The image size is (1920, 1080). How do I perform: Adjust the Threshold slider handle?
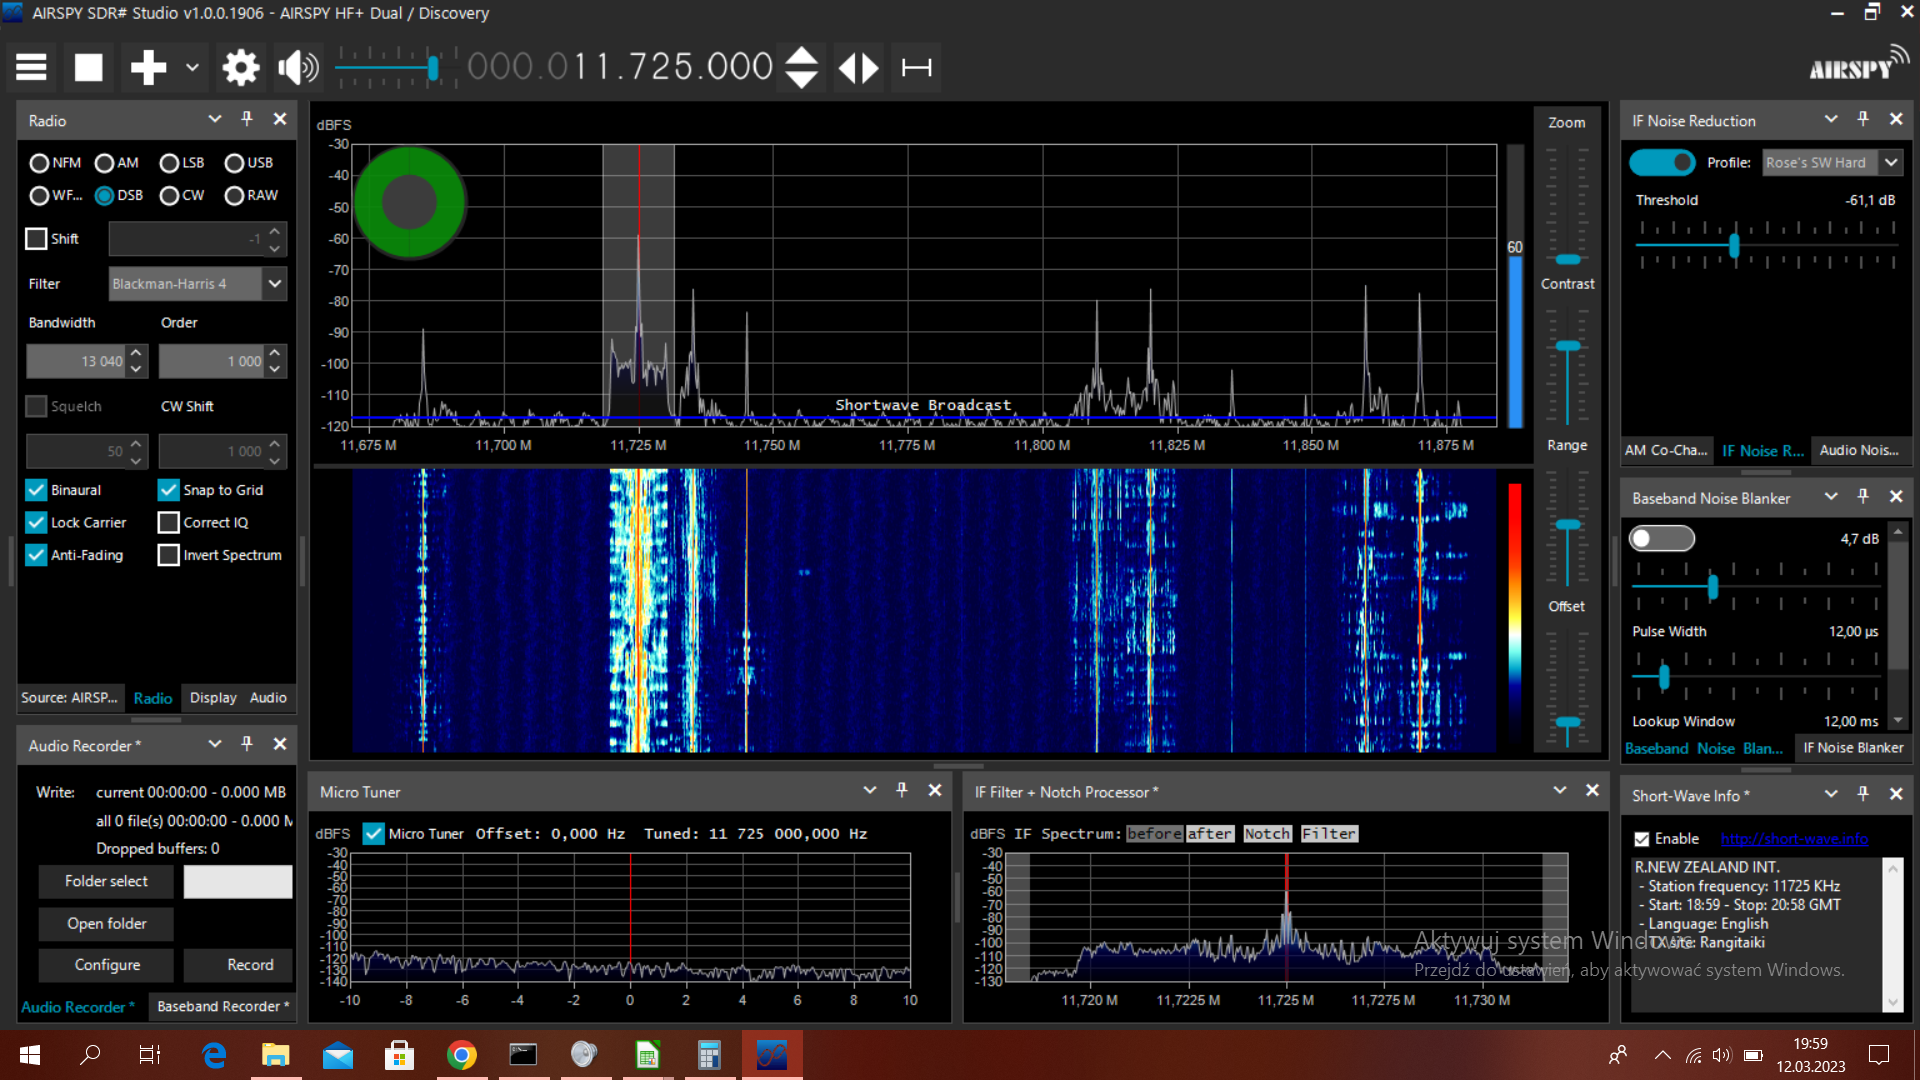pos(1734,245)
